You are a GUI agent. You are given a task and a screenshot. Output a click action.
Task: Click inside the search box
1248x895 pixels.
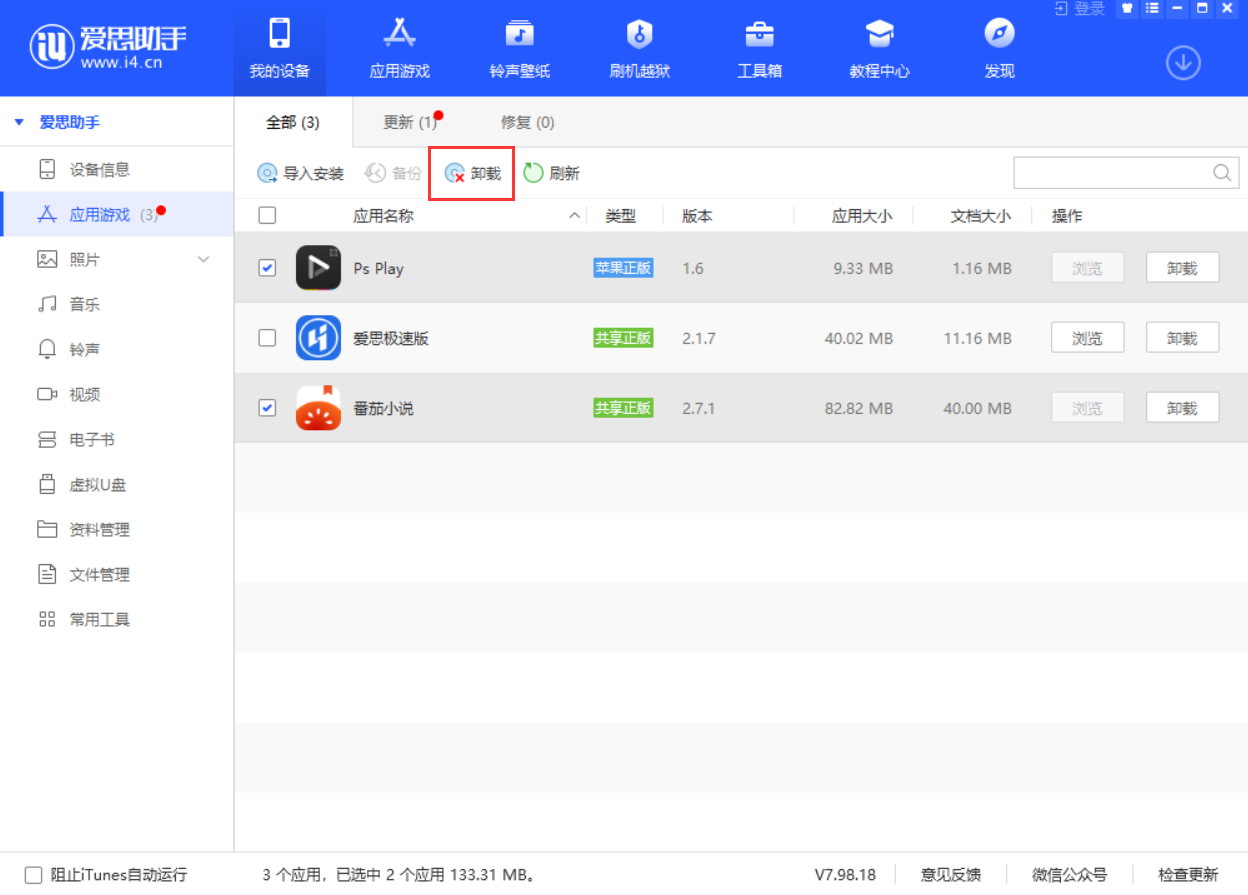(1110, 172)
